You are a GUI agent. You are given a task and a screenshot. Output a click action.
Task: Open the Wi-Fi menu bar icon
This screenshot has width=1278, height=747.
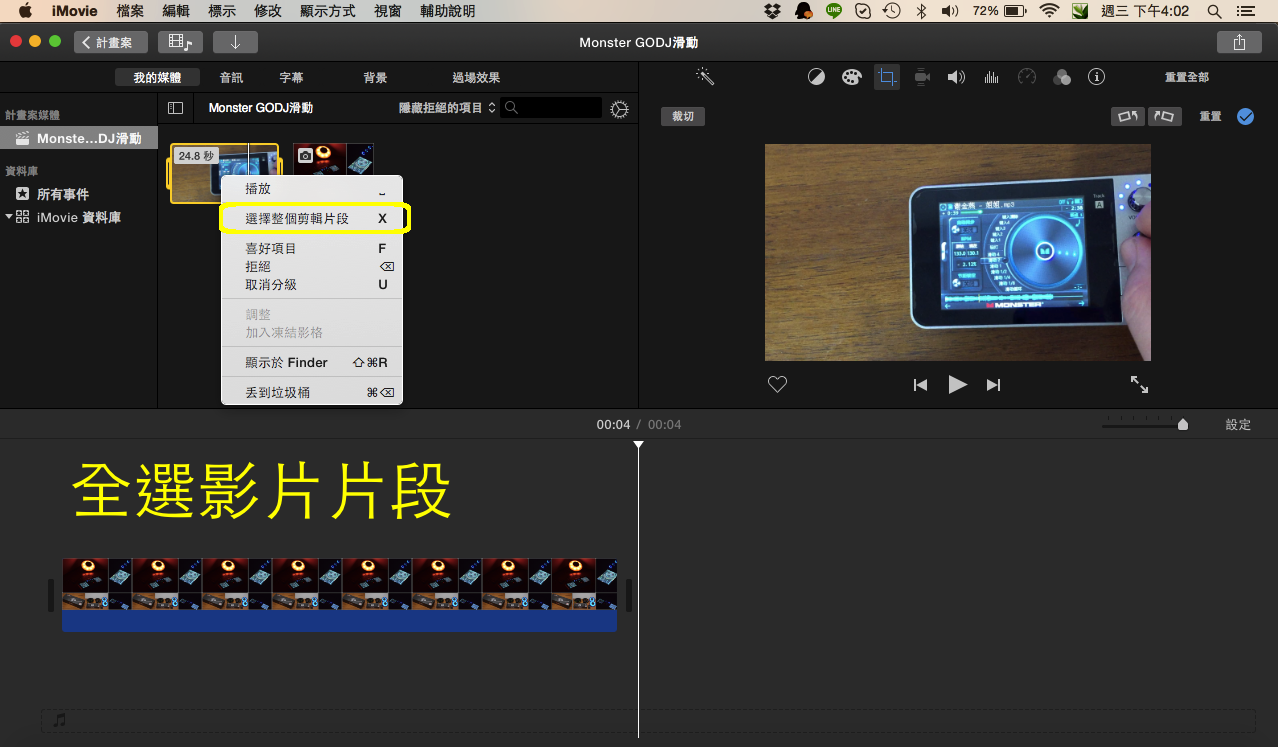(x=1048, y=11)
